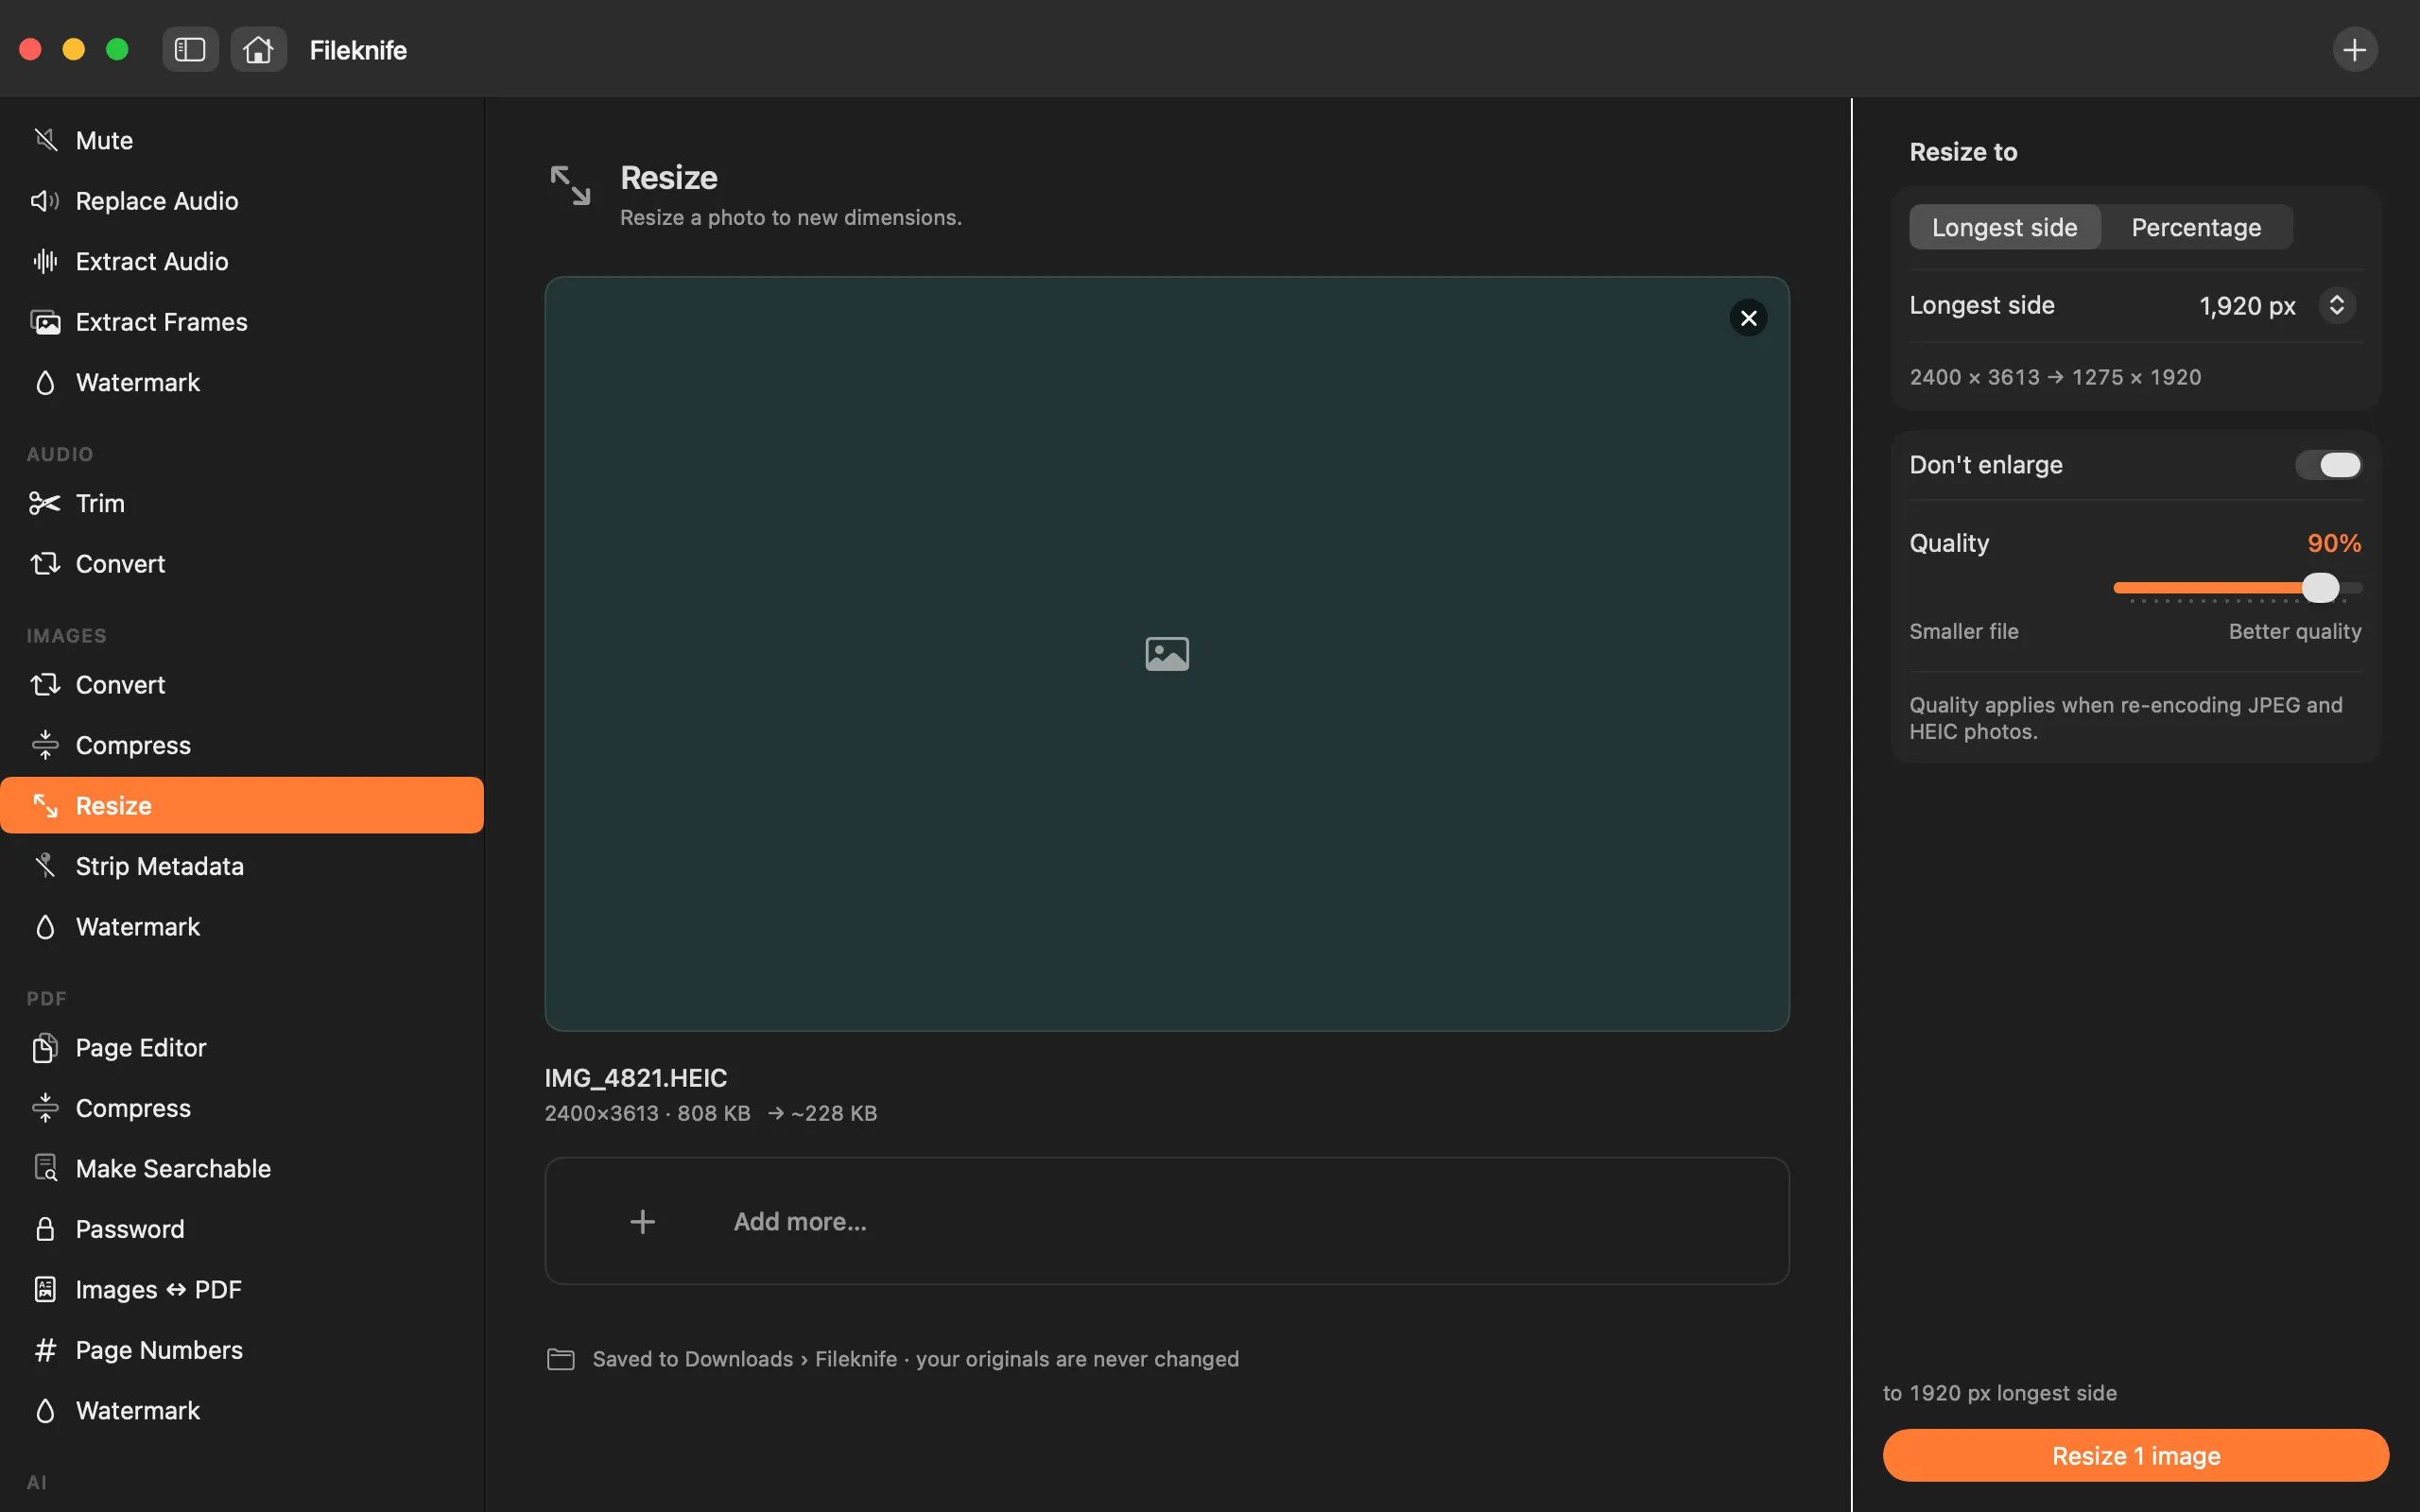Open Convert under the Audio section
Viewport: 2420px width, 1512px height.
click(242, 564)
